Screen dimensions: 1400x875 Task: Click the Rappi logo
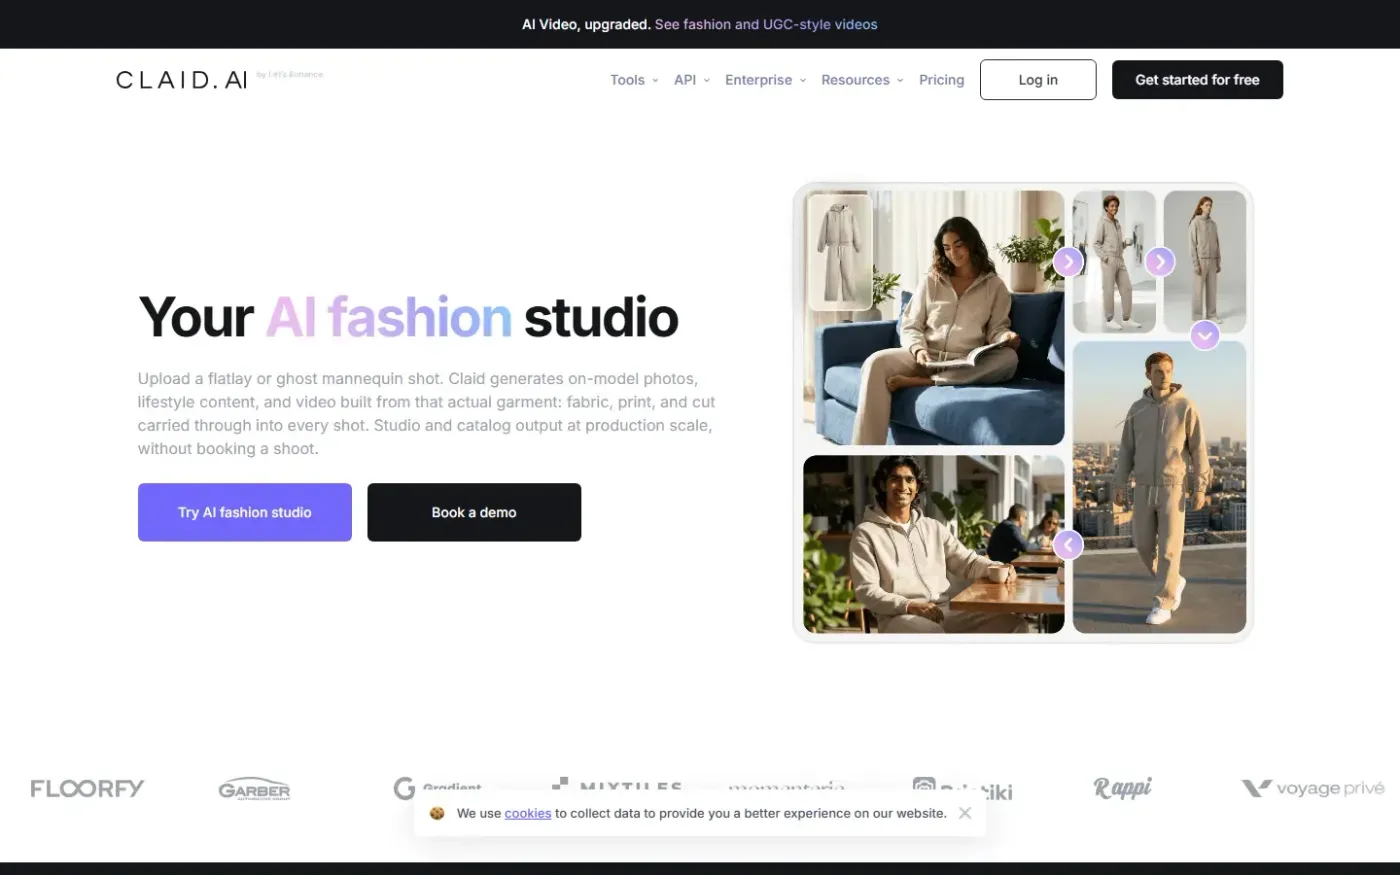(x=1122, y=788)
